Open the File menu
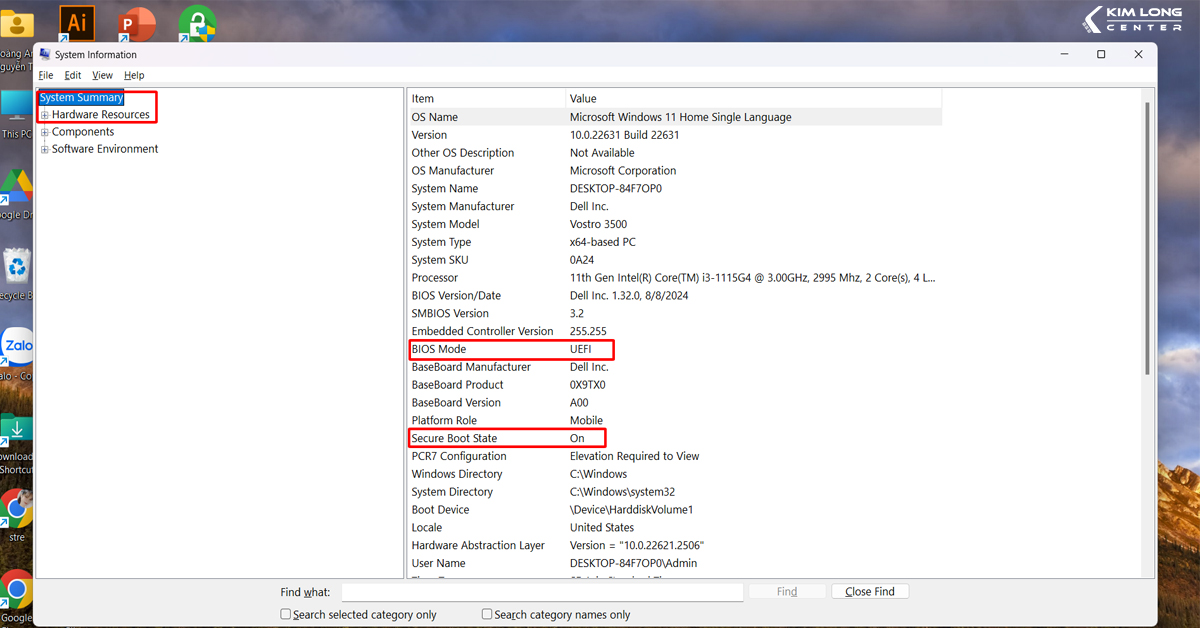Screen dimensions: 1200x628 point(46,75)
